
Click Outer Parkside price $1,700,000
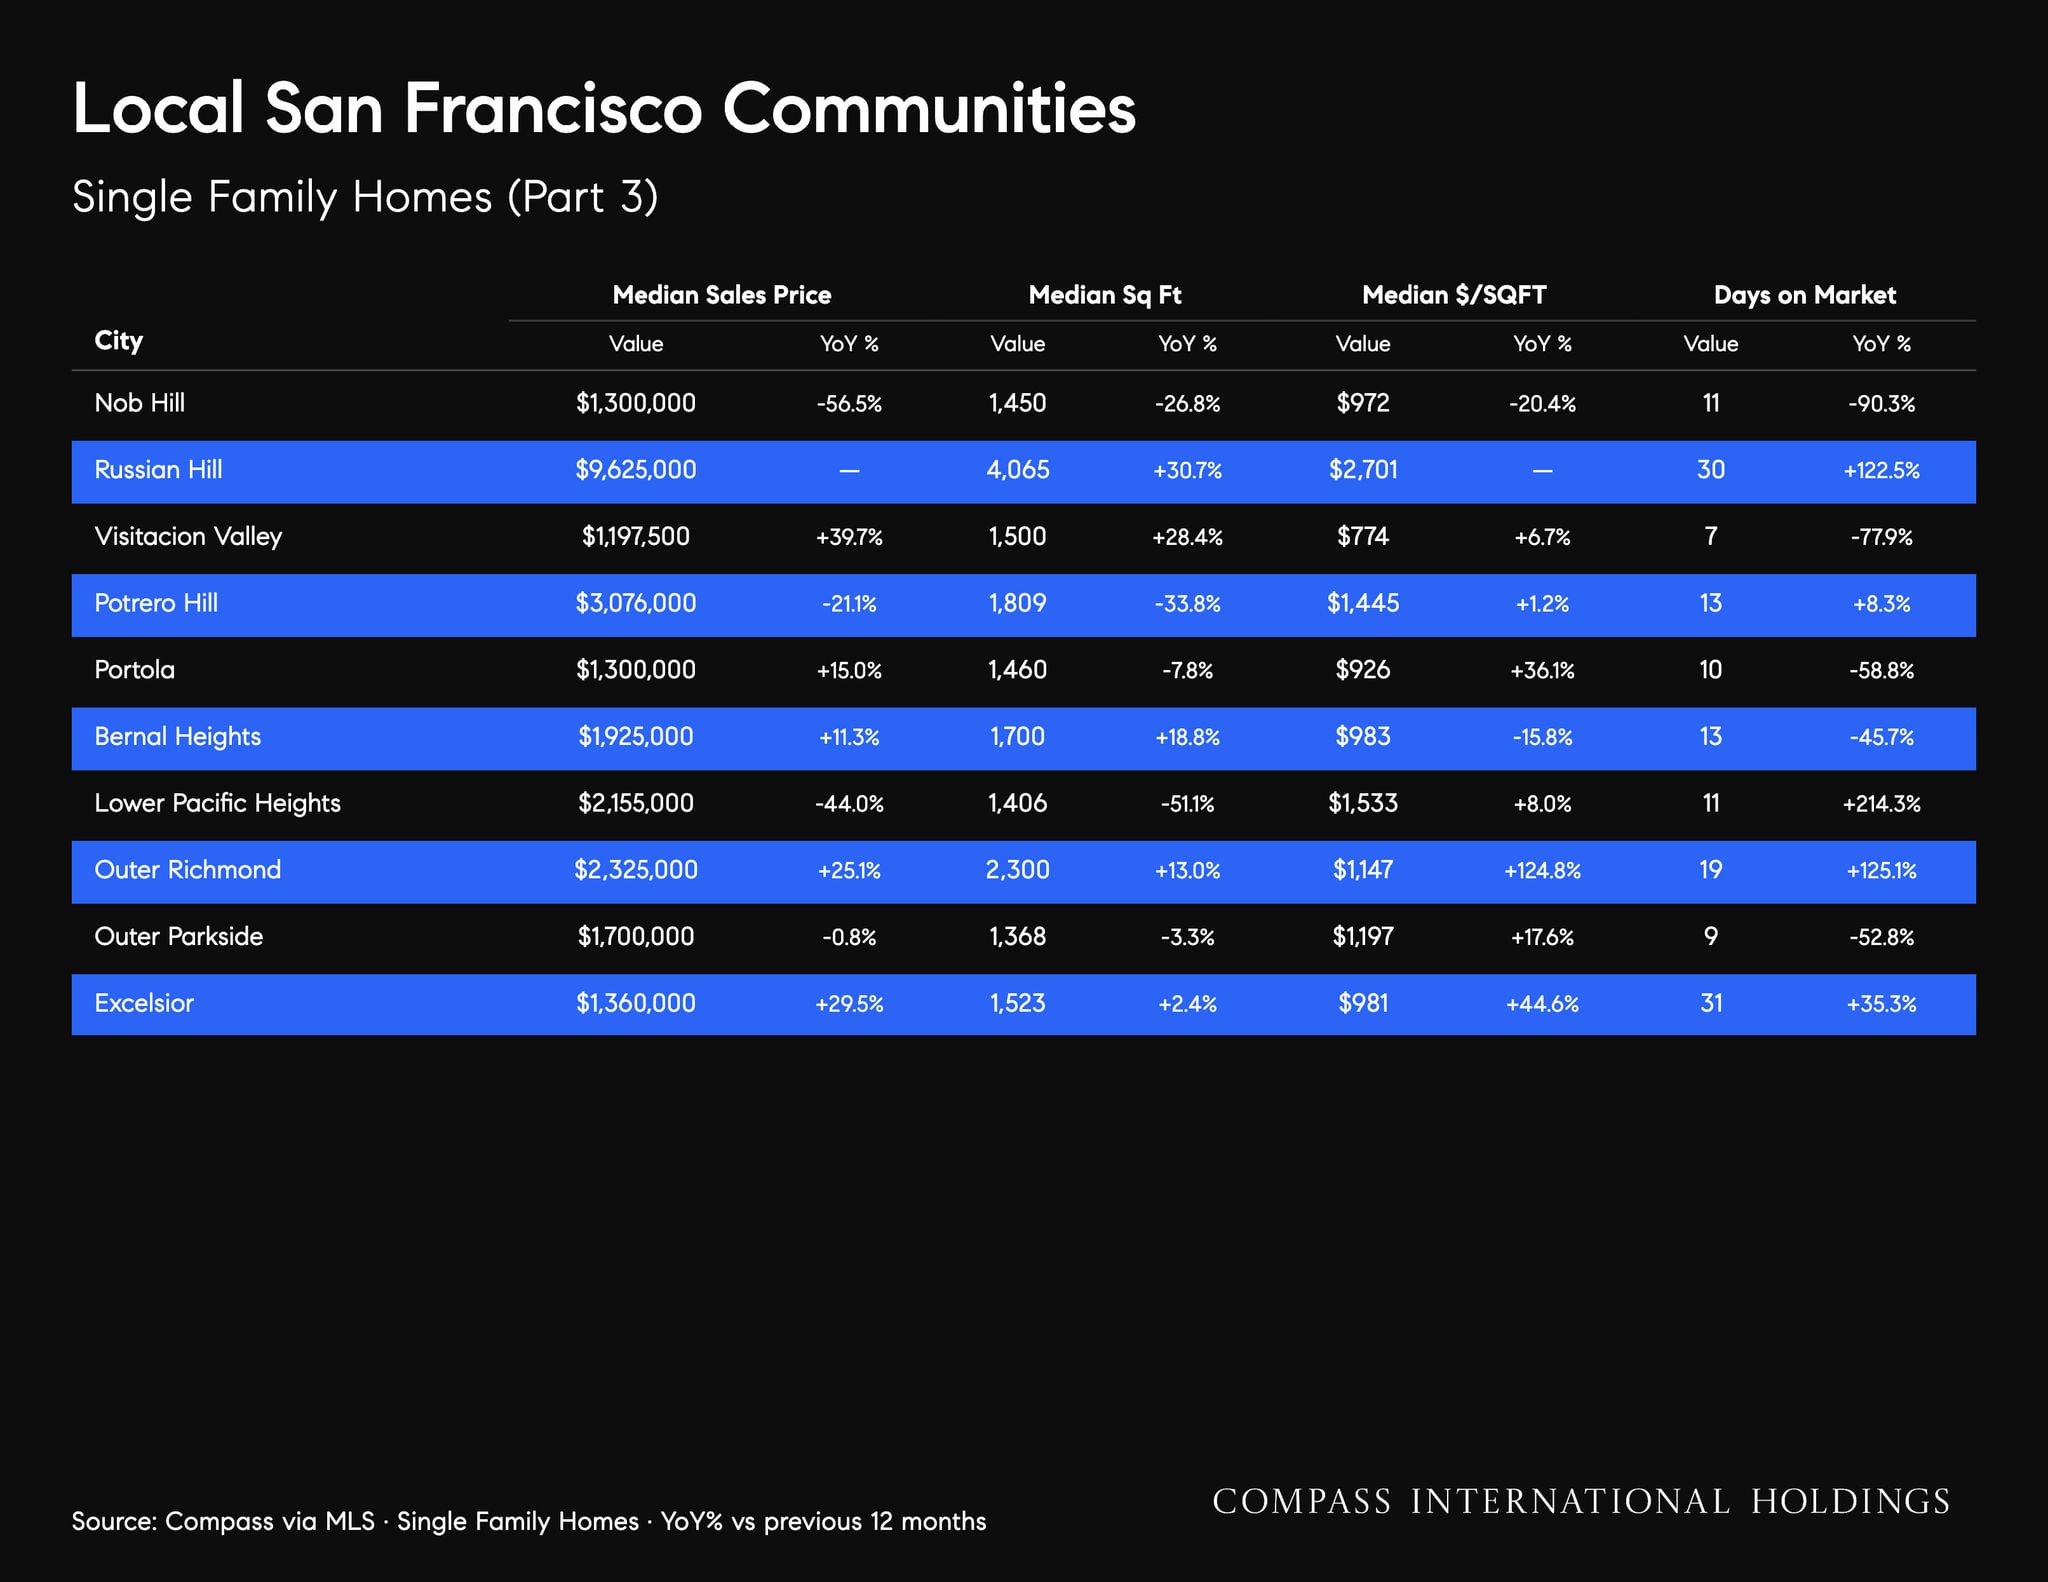pyautogui.click(x=636, y=937)
